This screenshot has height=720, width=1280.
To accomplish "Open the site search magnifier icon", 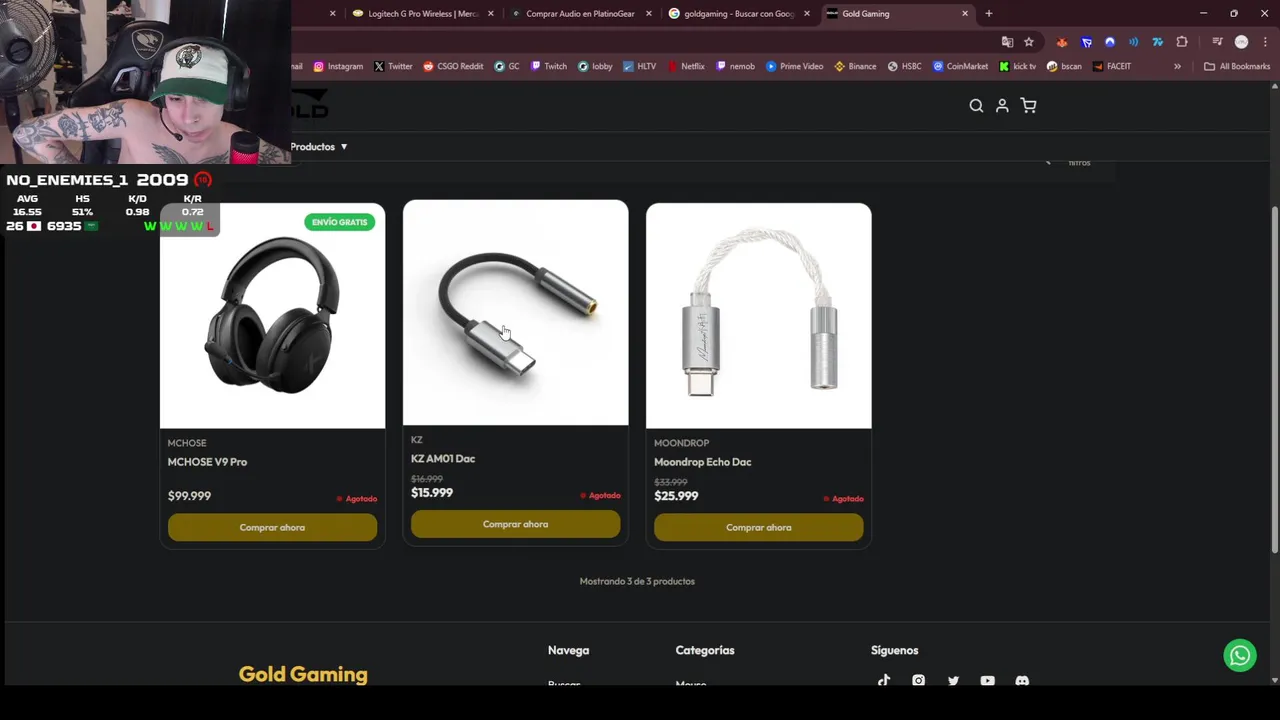I will coord(976,106).
